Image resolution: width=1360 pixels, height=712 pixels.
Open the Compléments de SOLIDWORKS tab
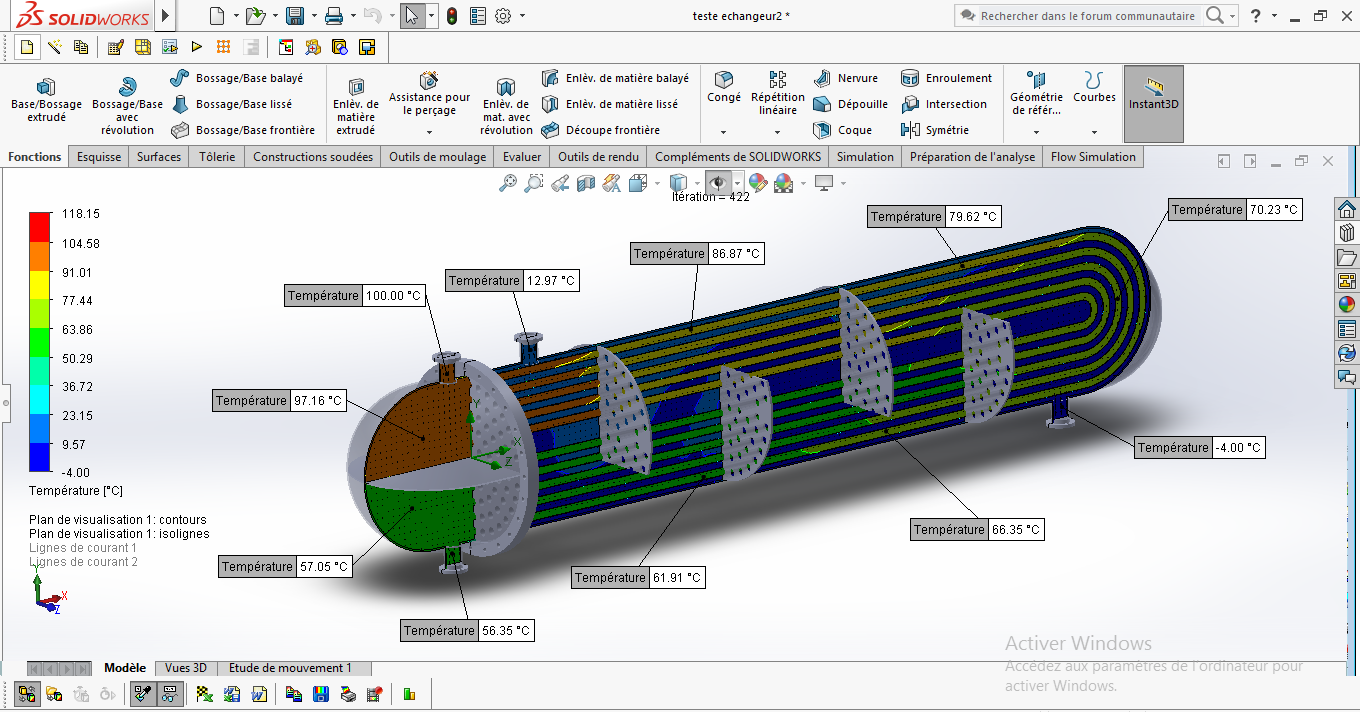(738, 157)
